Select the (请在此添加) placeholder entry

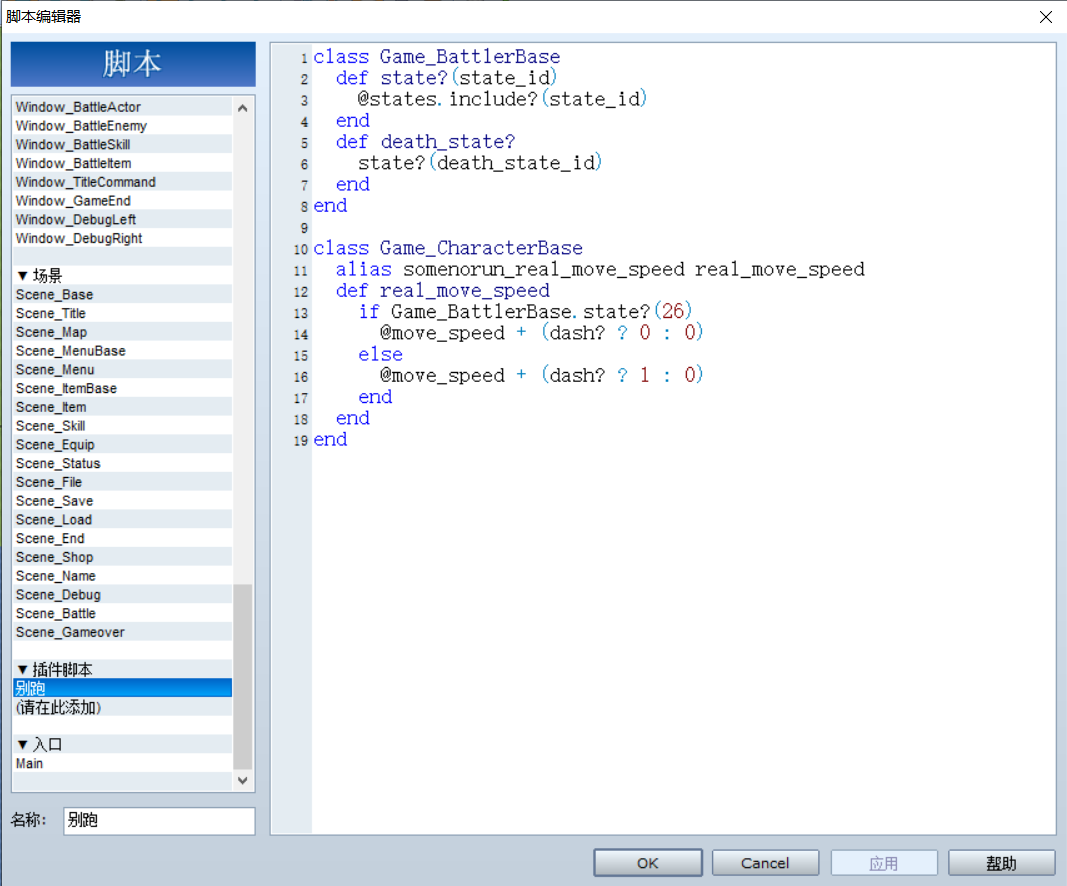122,707
